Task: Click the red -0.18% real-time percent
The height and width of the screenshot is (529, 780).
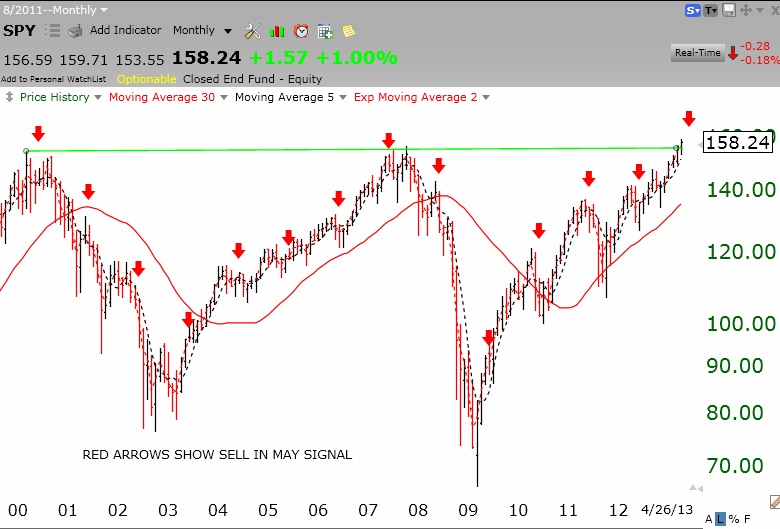Action: pos(760,60)
